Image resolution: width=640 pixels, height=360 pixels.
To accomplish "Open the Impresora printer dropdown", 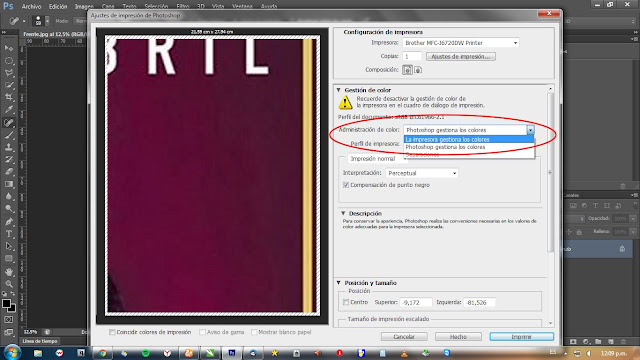I will [x=461, y=43].
